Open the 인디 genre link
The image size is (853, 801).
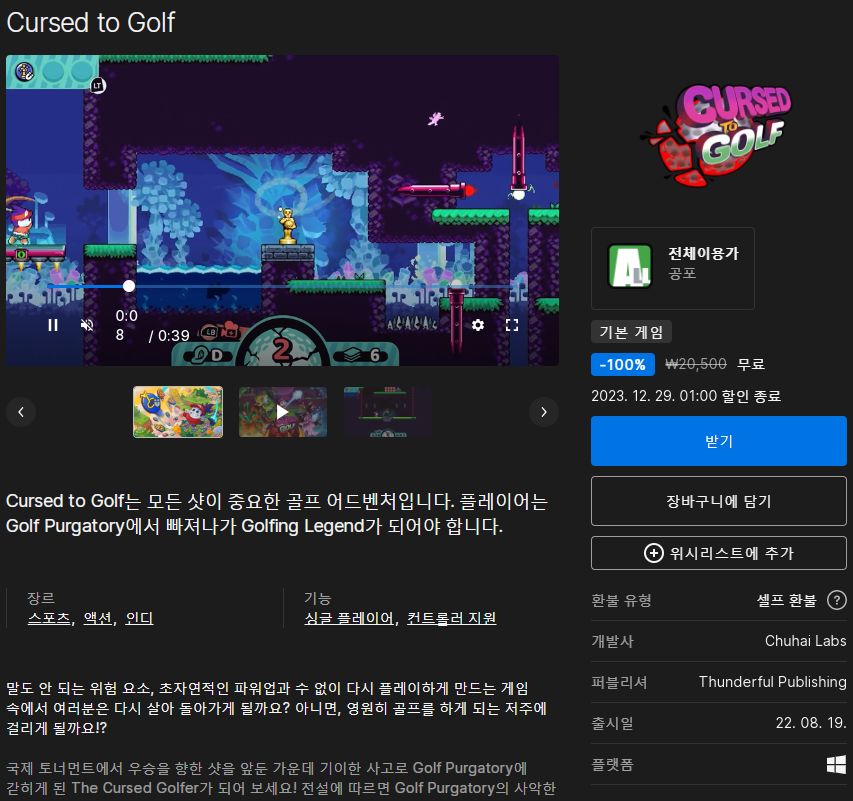point(139,618)
